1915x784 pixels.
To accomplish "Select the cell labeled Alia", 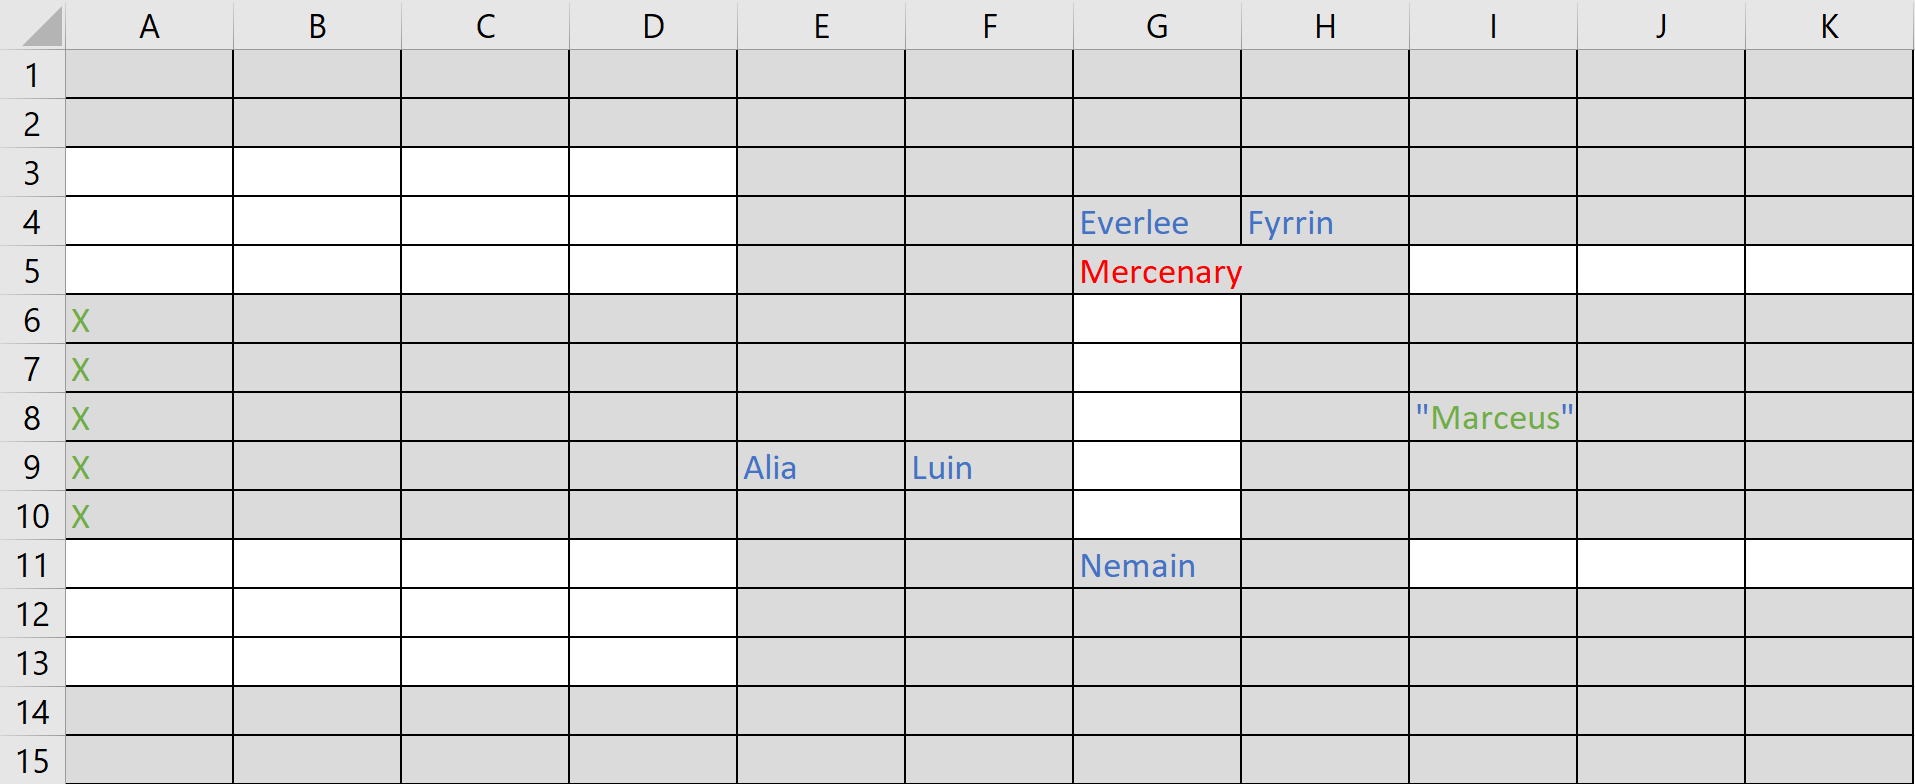I will coord(820,467).
